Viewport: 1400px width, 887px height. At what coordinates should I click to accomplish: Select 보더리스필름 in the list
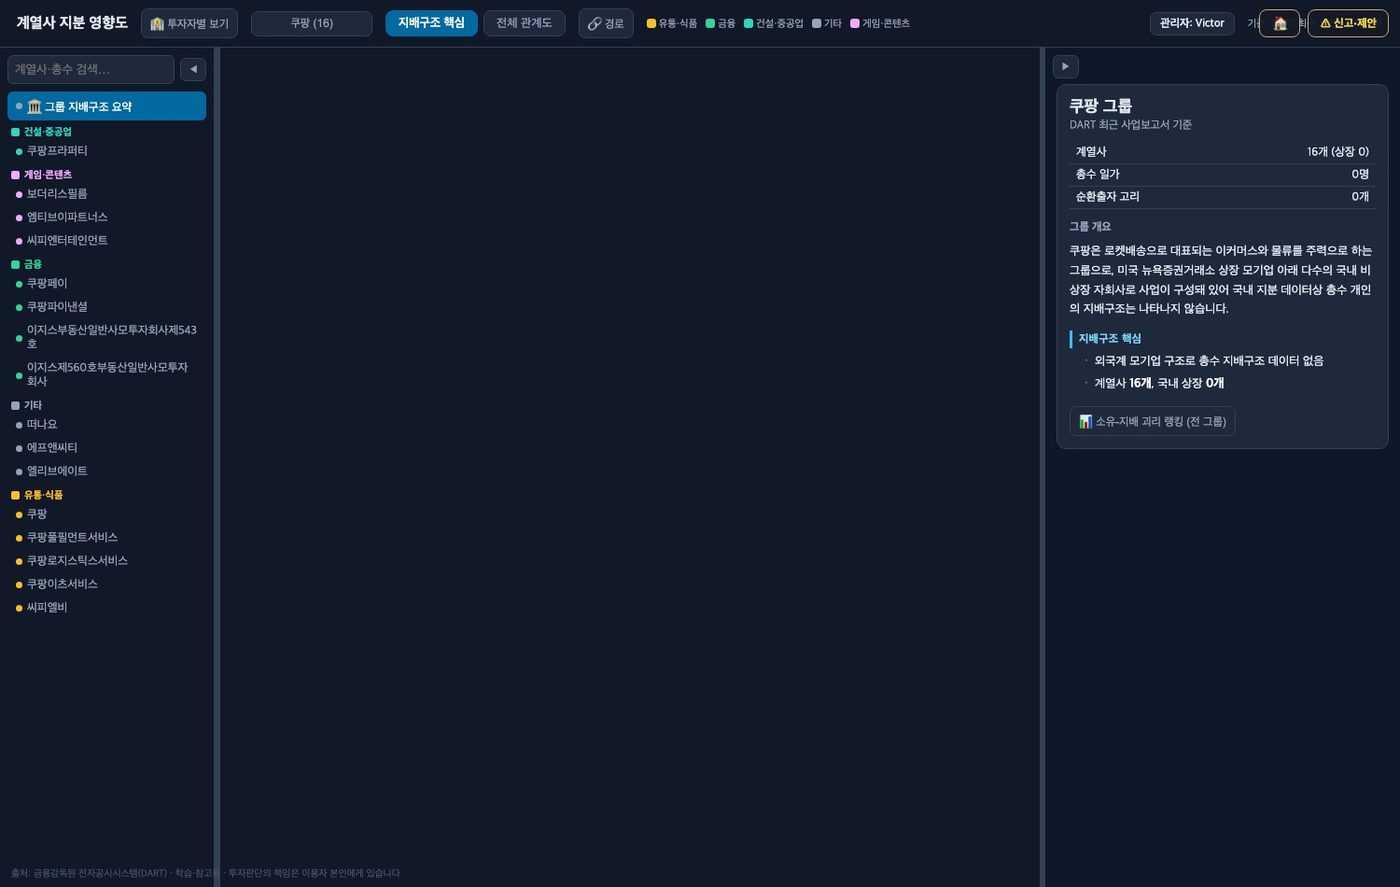coord(107,194)
